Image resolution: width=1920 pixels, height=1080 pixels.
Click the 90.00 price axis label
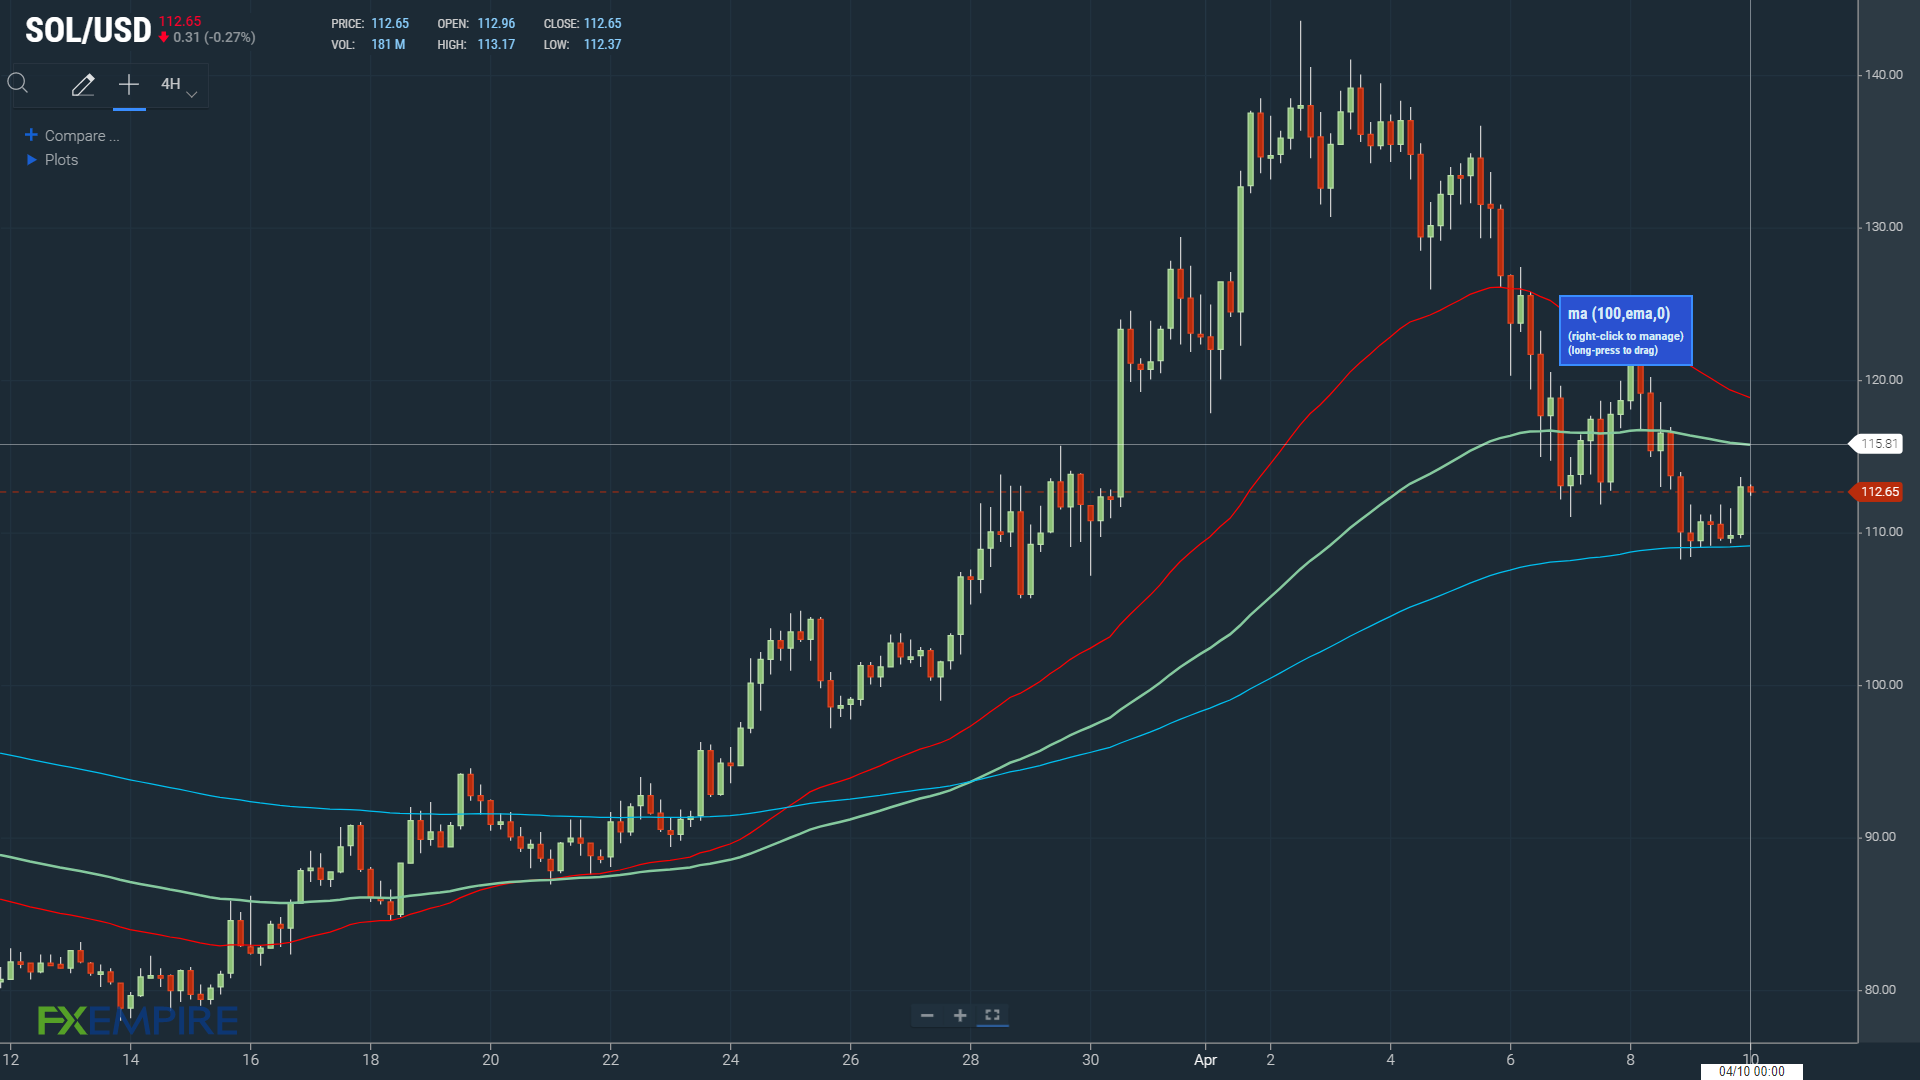click(1880, 837)
